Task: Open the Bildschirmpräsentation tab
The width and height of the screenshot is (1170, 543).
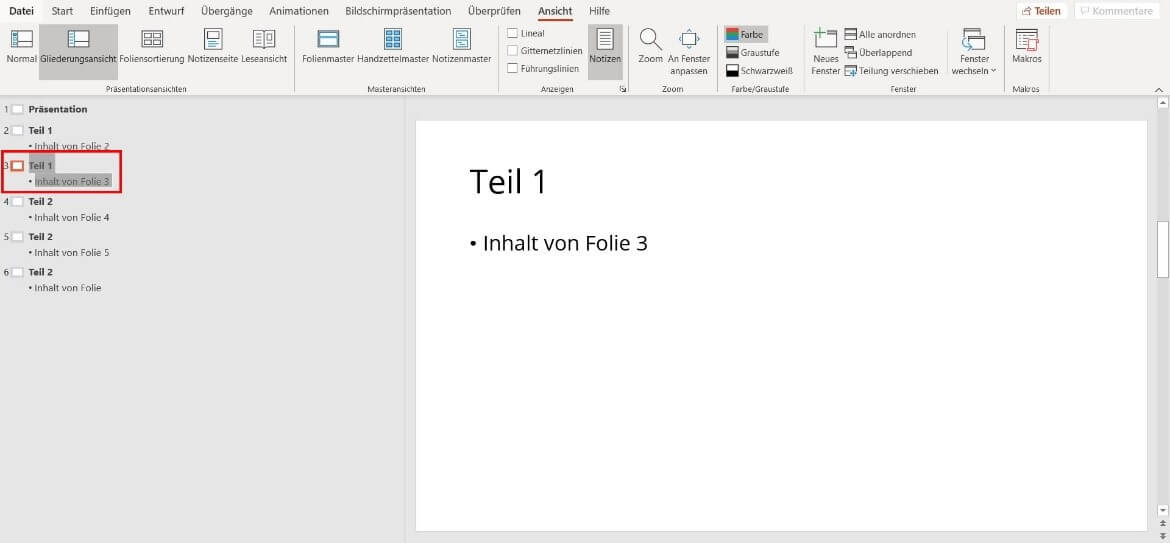Action: coord(398,11)
